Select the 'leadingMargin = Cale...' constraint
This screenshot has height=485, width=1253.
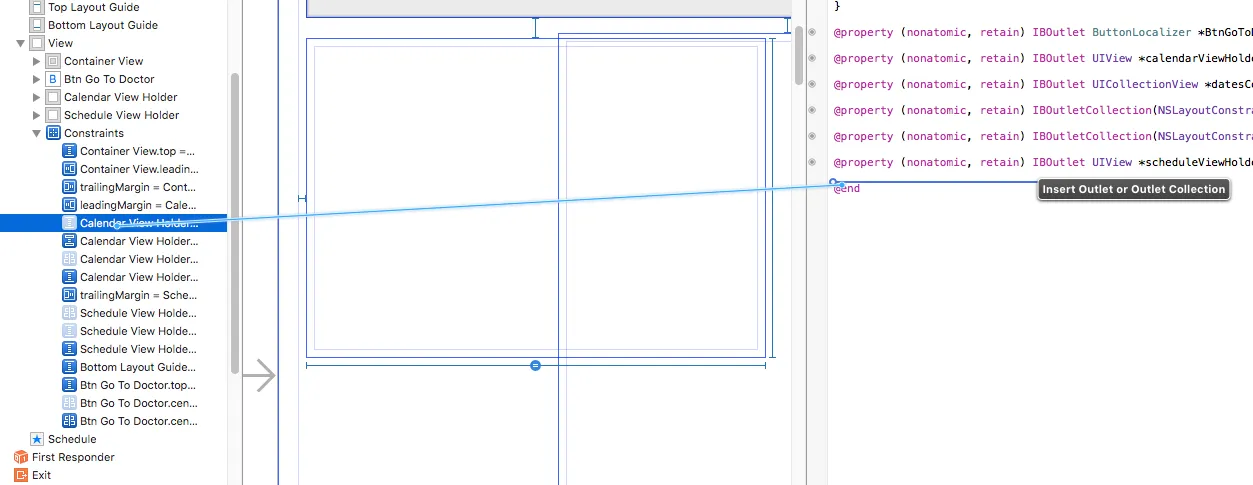click(138, 205)
